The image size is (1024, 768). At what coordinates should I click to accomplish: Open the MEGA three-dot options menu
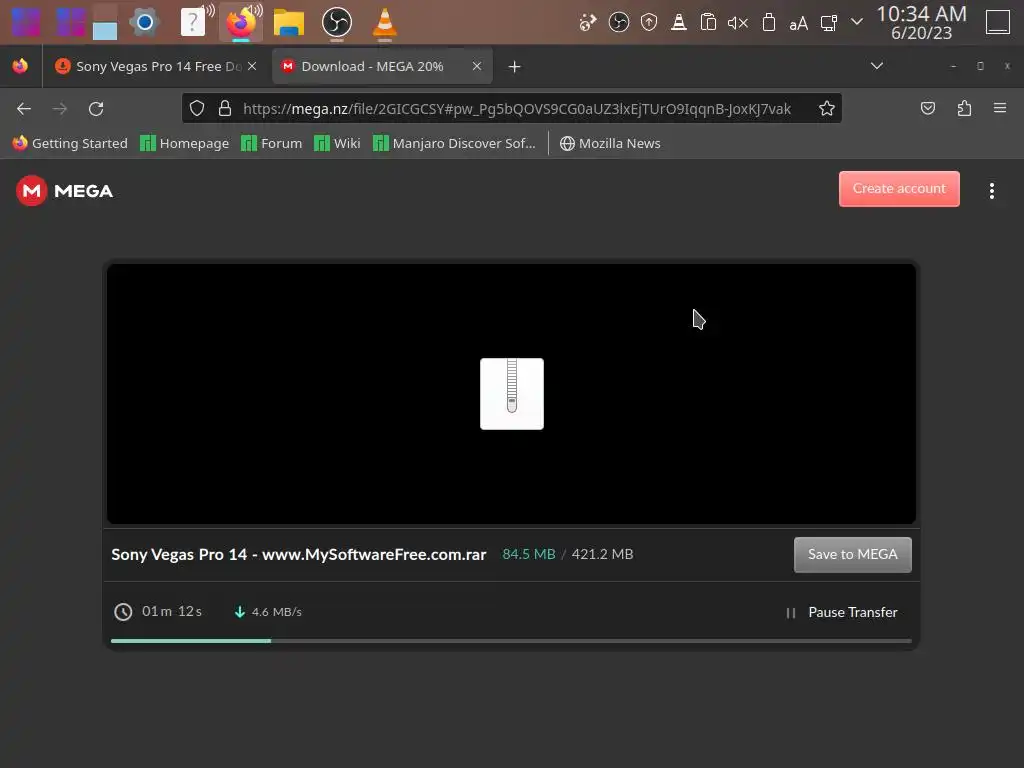click(991, 191)
